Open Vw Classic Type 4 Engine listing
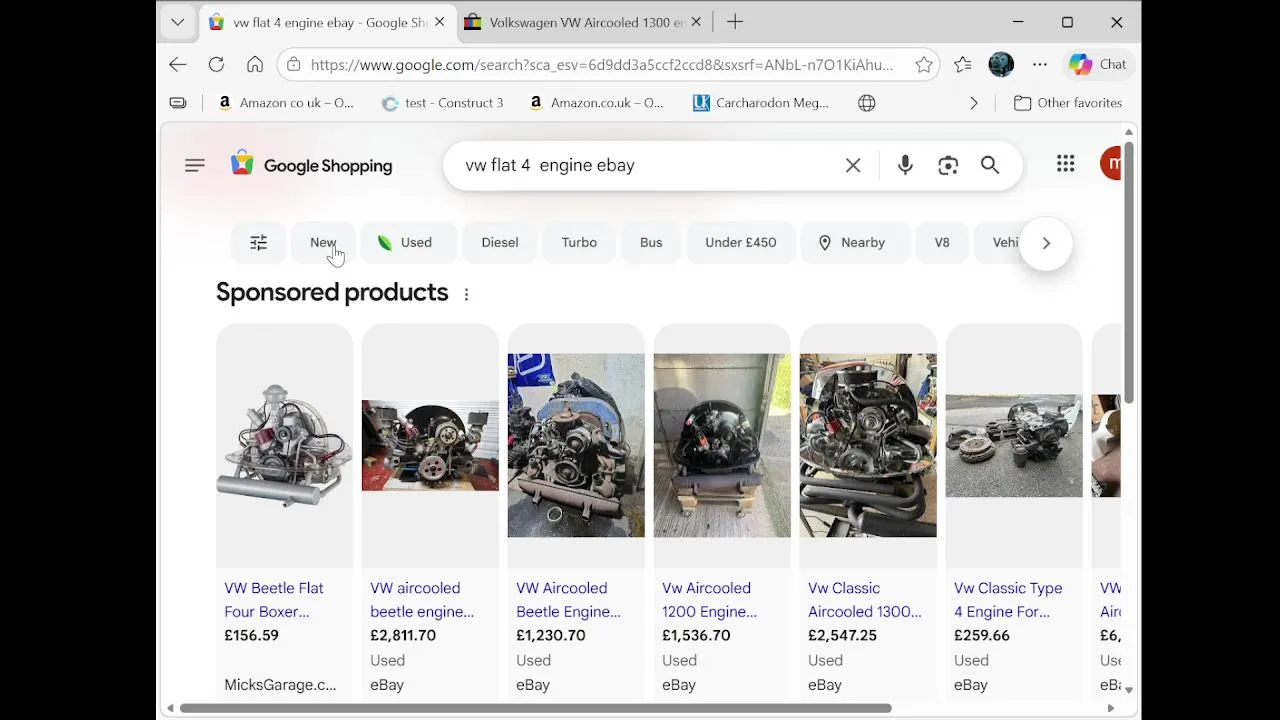The image size is (1280, 720). (1008, 600)
